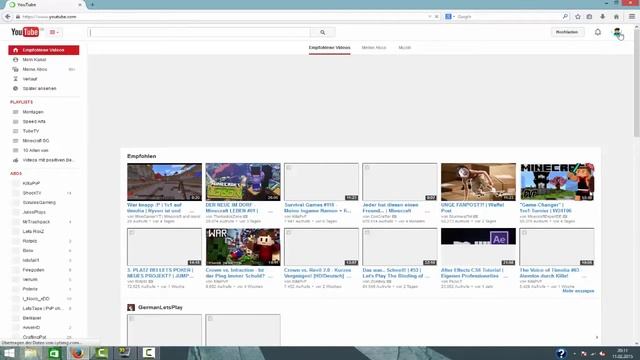Open the WAR 'Crown vs. Intraction' thumbnail
Screen dimensions: 640x360
click(243, 247)
